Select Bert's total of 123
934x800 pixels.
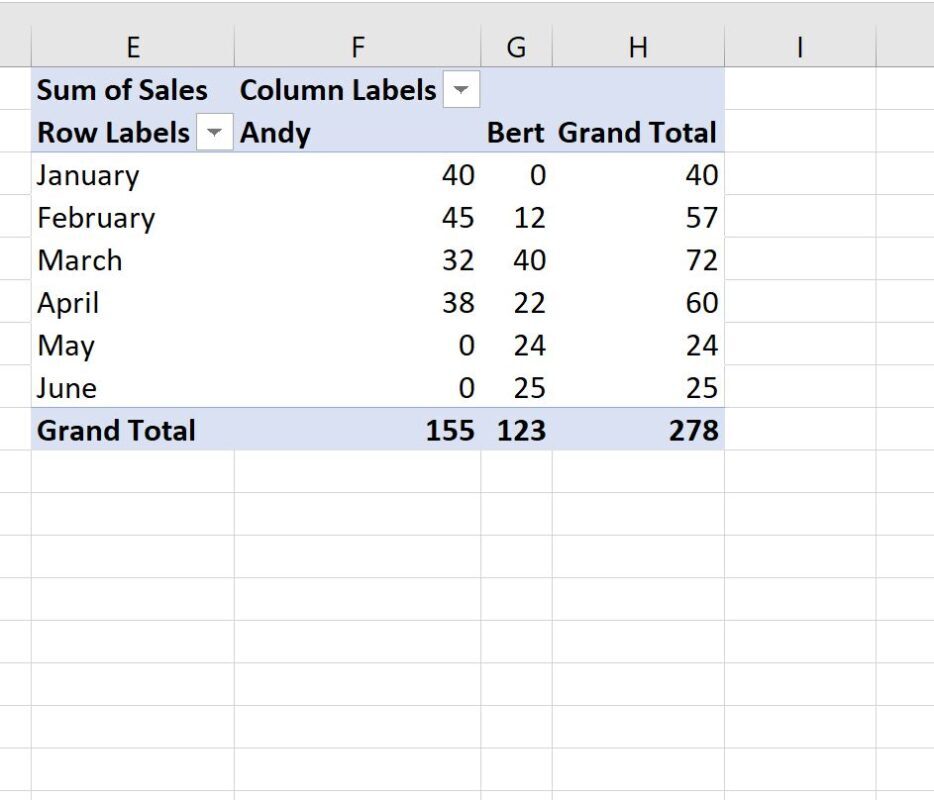[522, 430]
